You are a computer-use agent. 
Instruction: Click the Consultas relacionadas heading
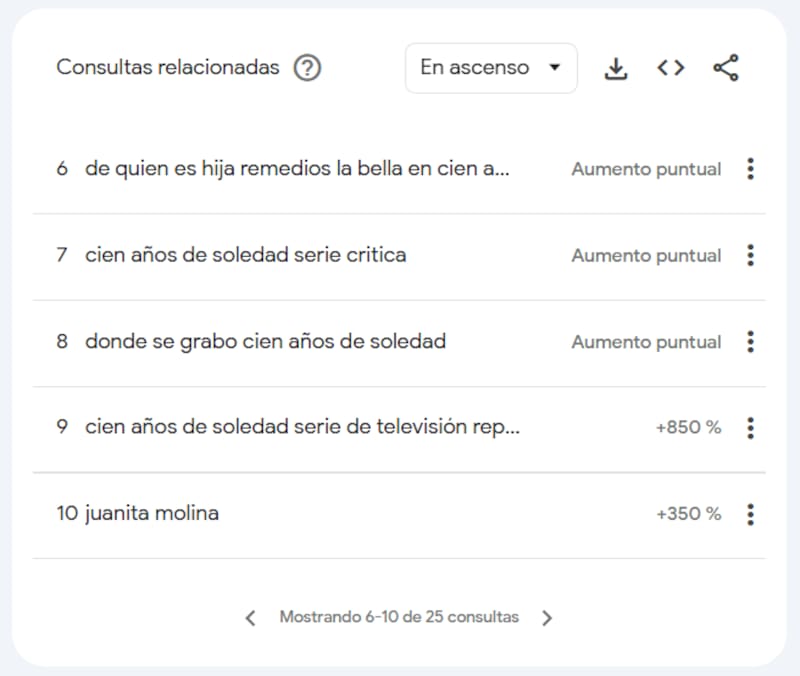click(168, 67)
